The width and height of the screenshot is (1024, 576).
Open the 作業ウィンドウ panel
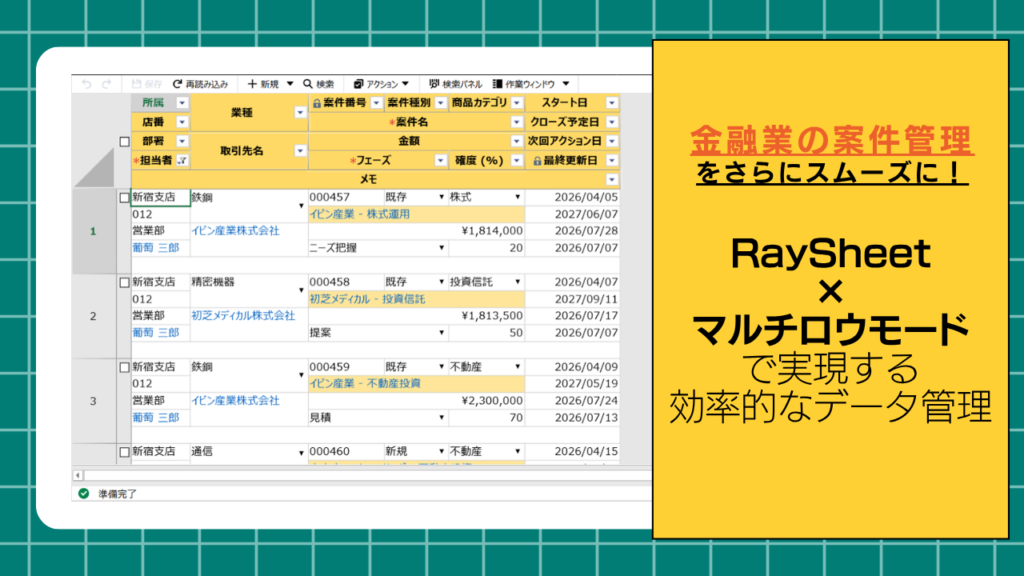524,84
